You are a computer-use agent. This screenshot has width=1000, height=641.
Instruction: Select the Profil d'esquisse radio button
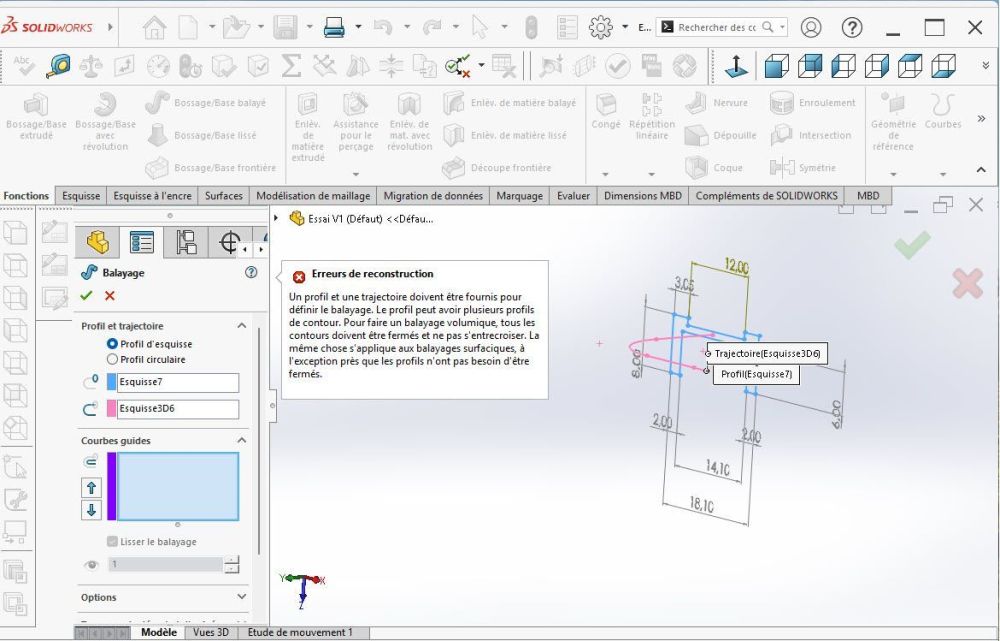click(x=112, y=344)
